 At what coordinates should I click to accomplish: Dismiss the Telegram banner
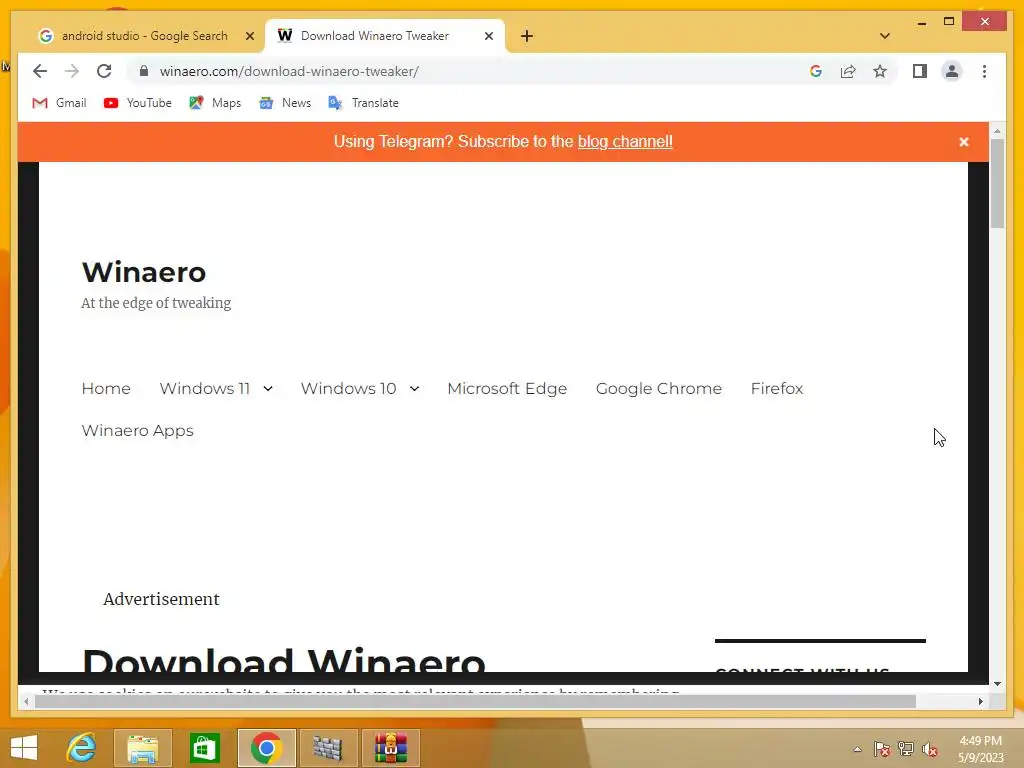click(x=963, y=142)
